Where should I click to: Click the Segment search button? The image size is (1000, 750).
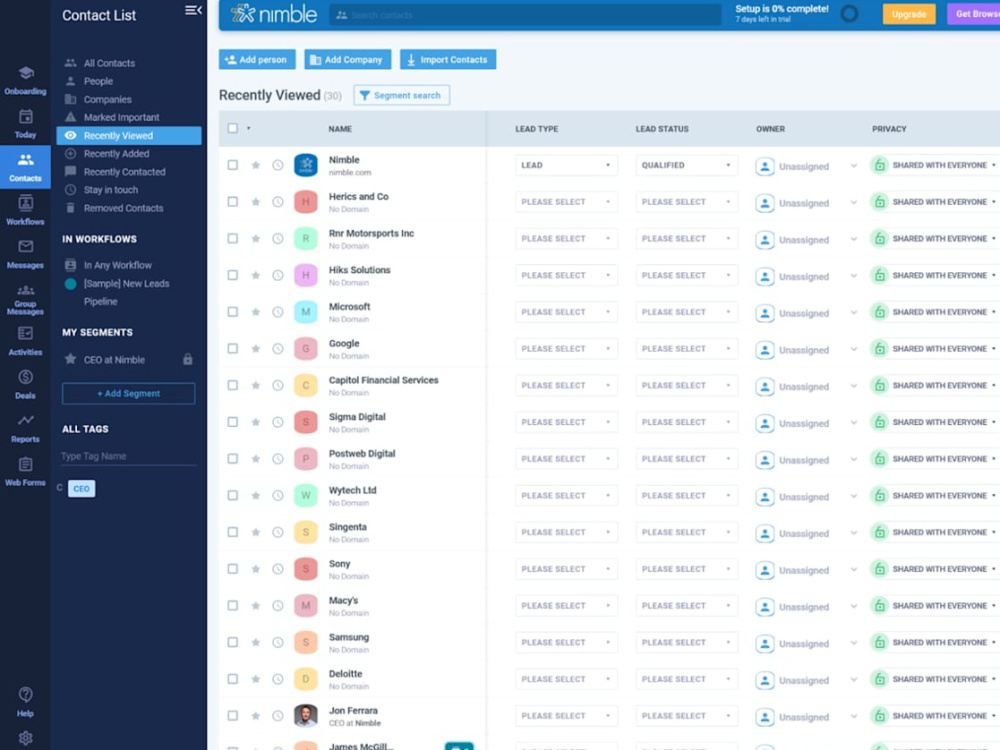click(x=401, y=95)
